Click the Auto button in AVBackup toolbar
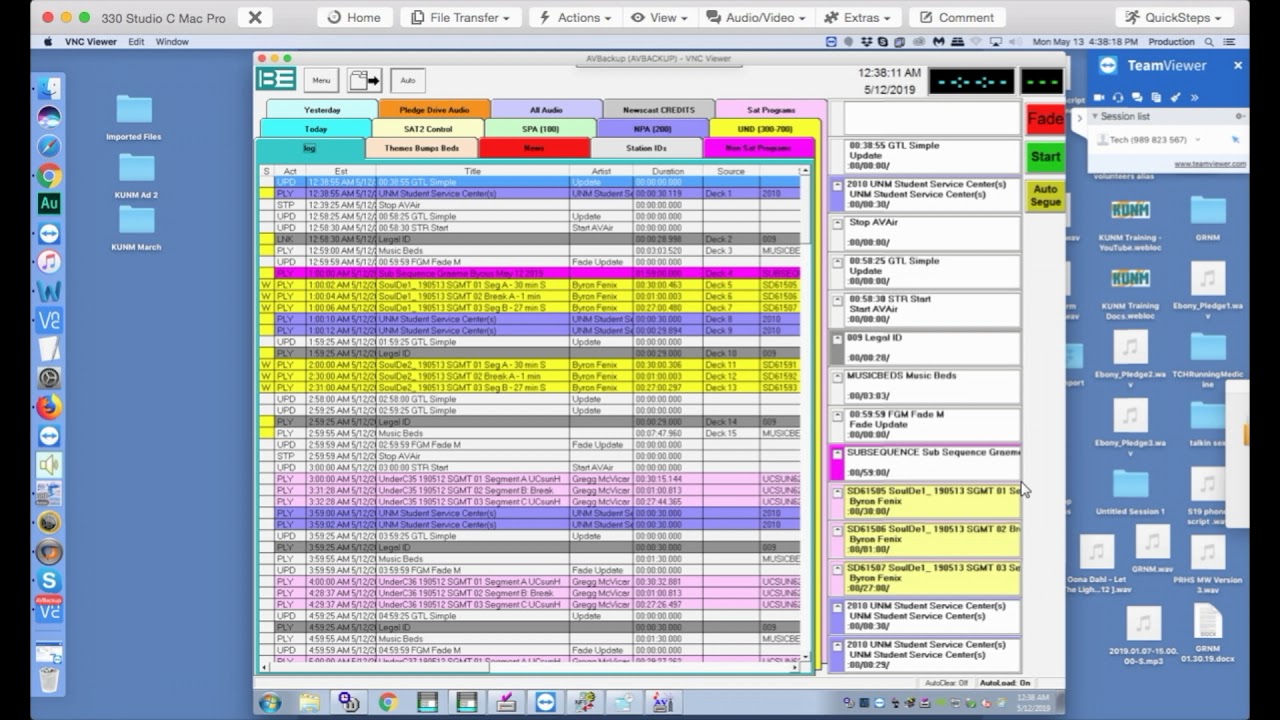 point(408,80)
